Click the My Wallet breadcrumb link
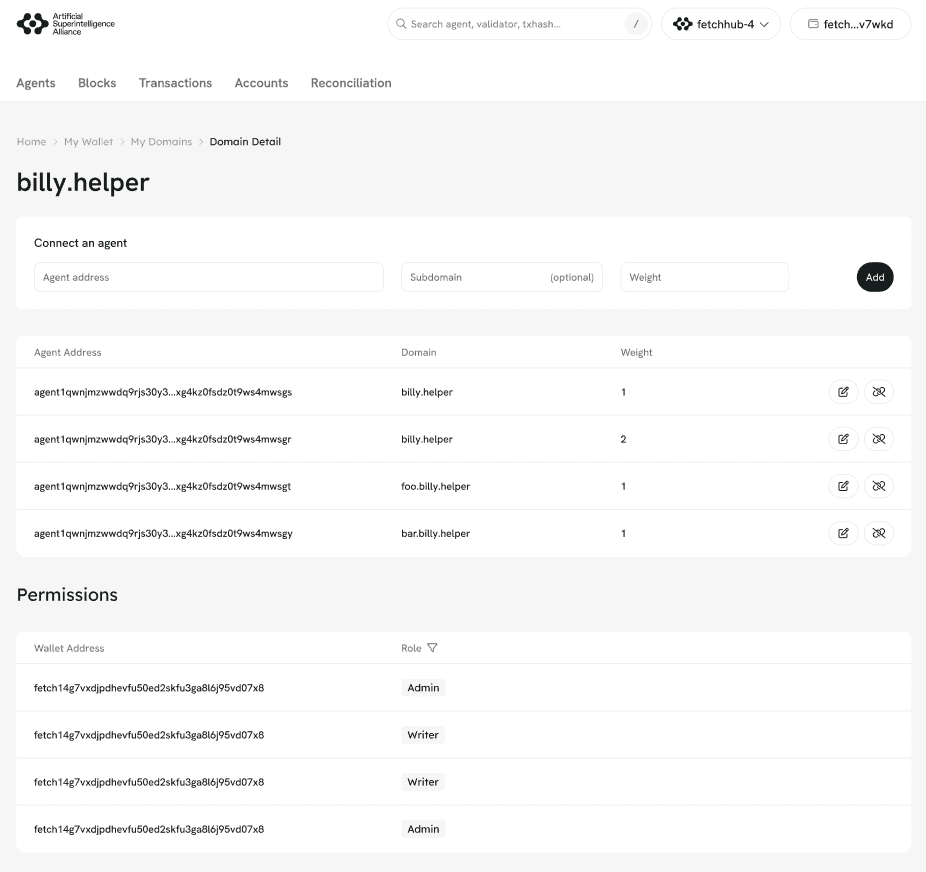The height and width of the screenshot is (872, 926). (89, 142)
